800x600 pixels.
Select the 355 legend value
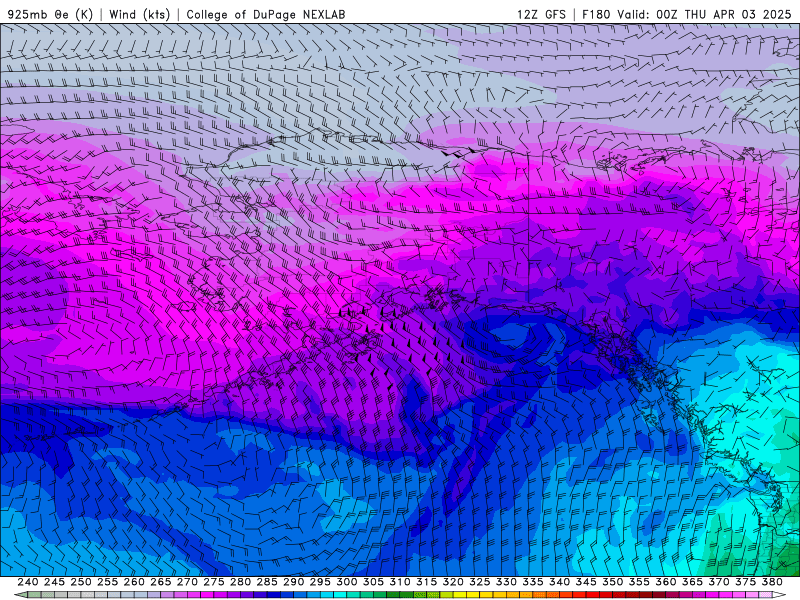639,582
